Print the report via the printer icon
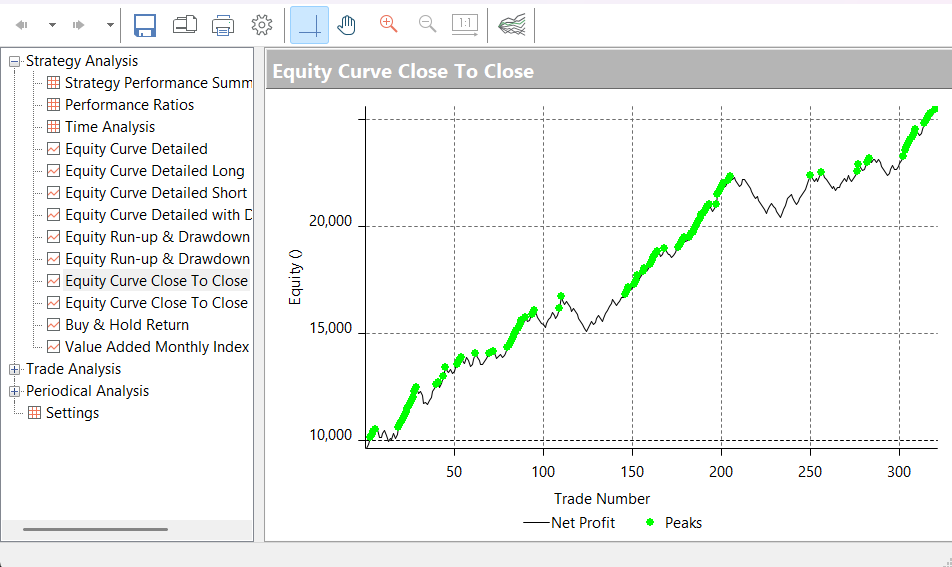Screen dimensions: 952x567 tap(223, 25)
